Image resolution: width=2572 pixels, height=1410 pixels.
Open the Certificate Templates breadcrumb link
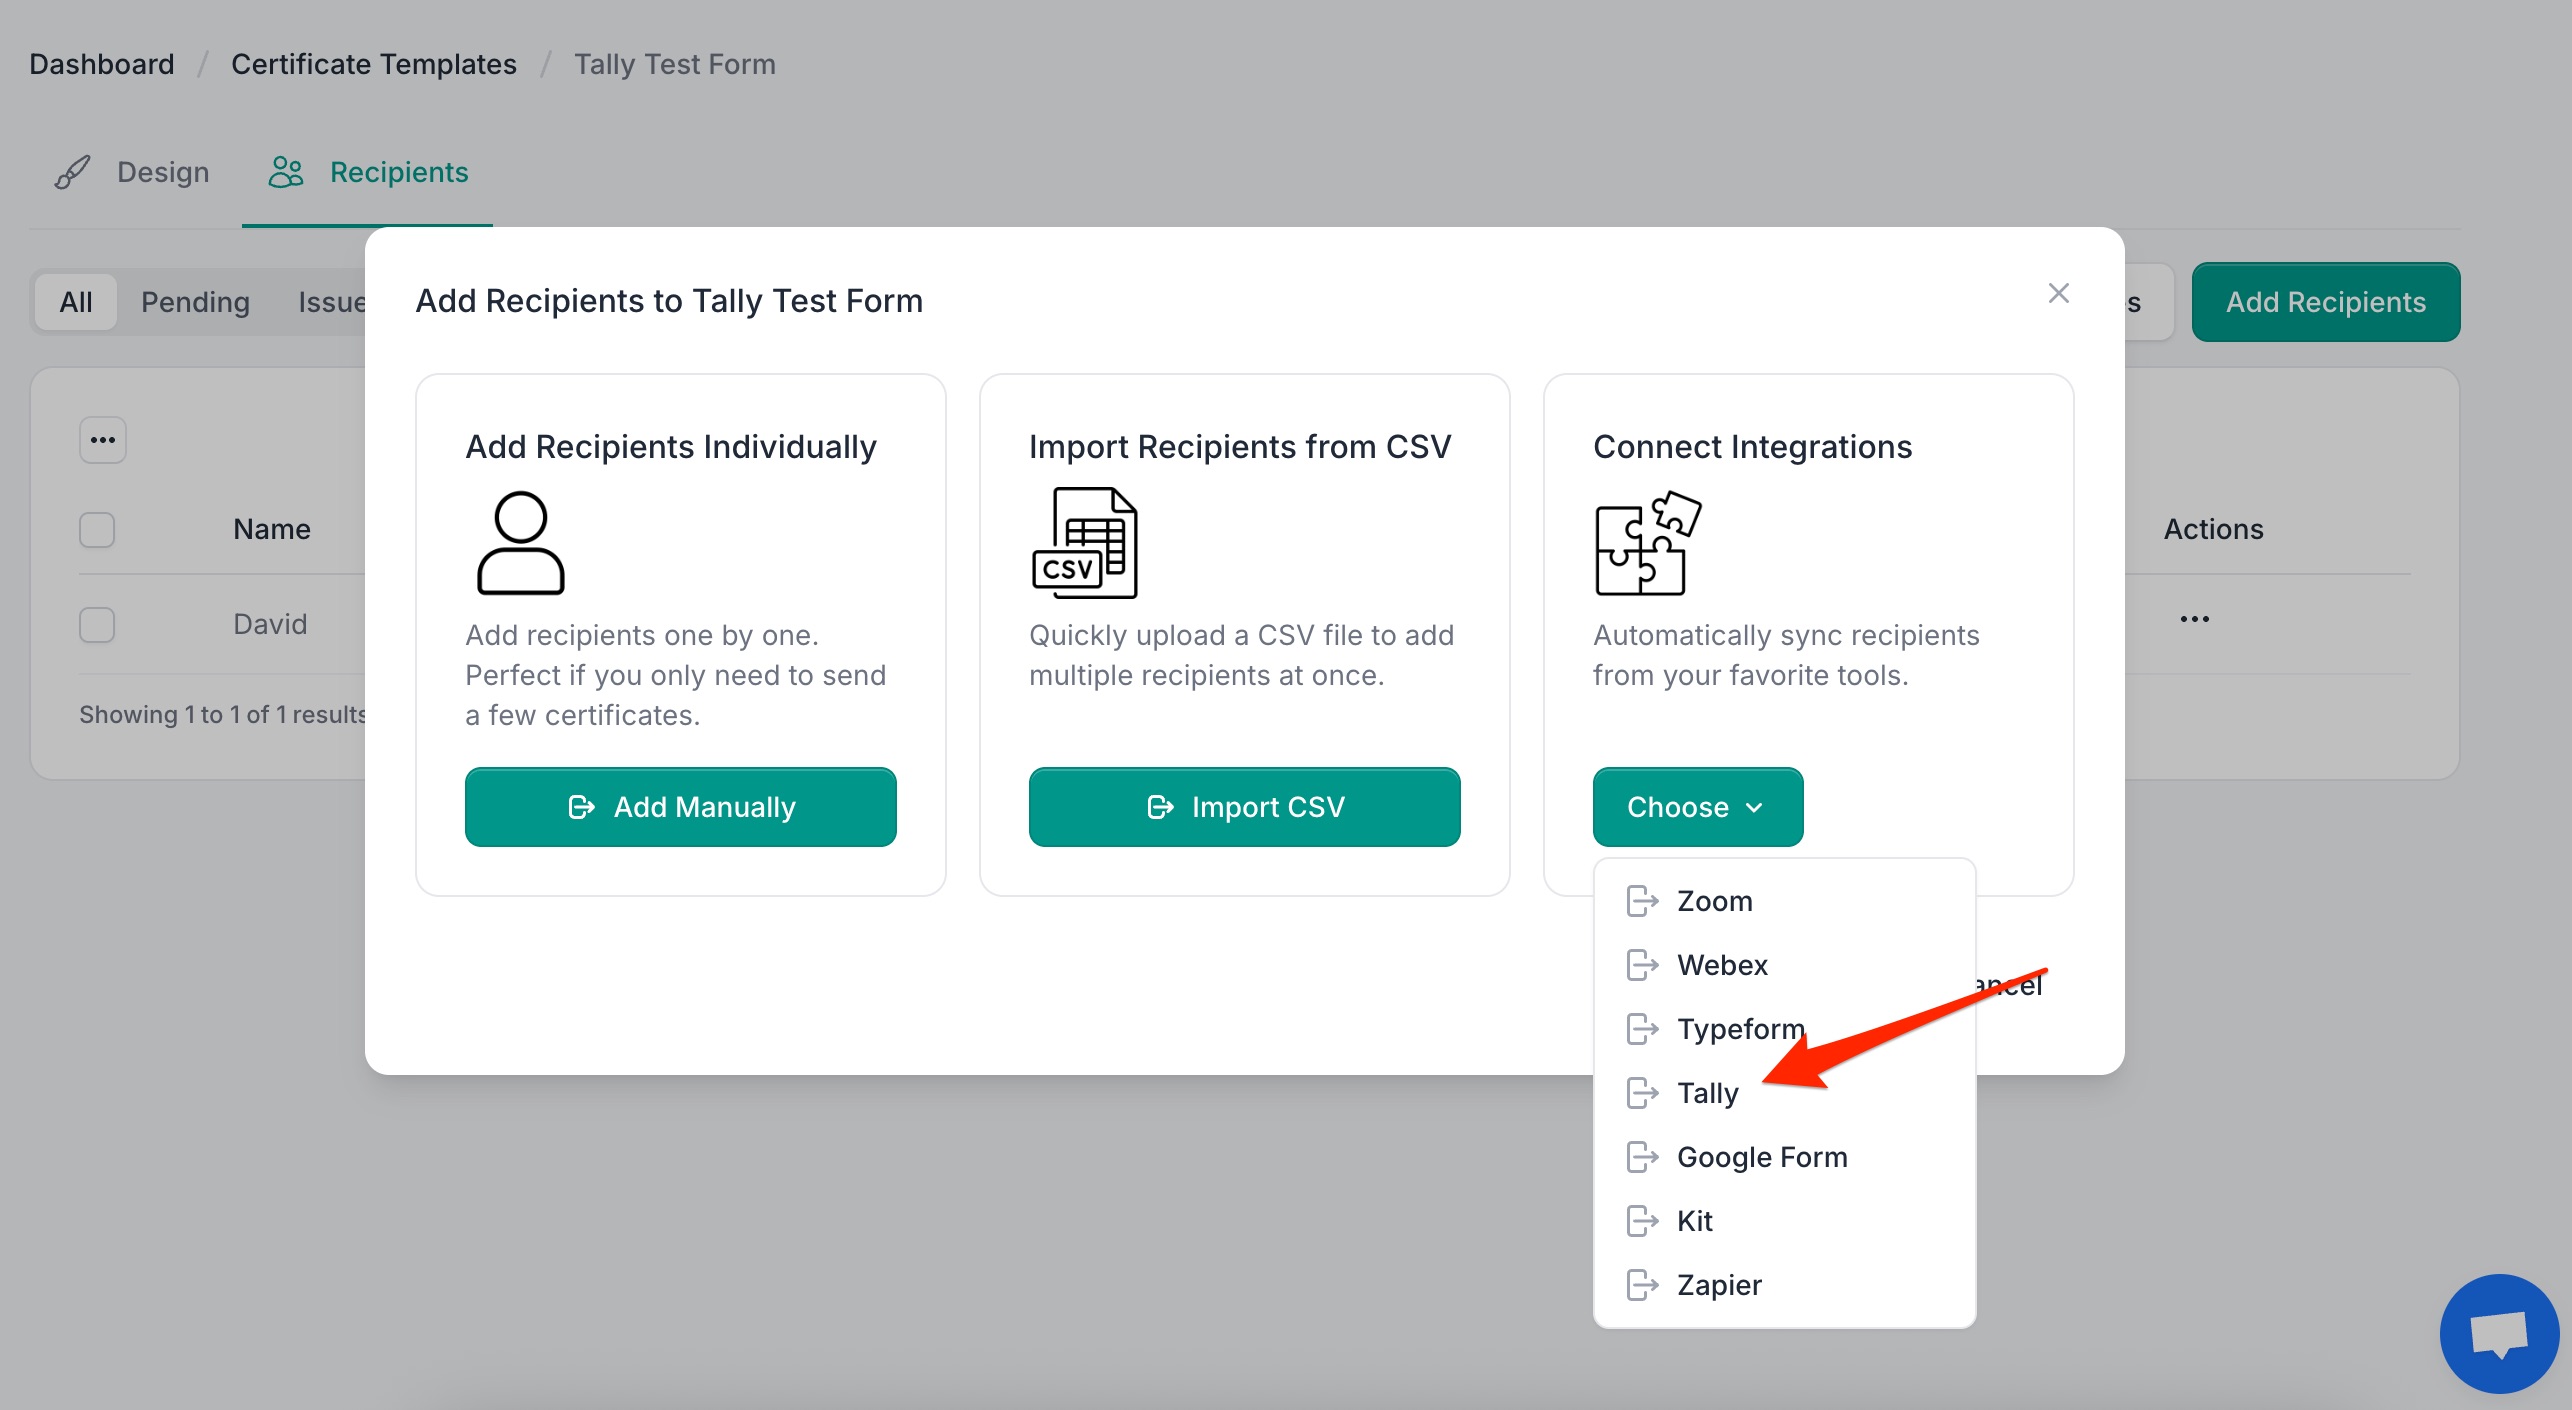tap(374, 64)
